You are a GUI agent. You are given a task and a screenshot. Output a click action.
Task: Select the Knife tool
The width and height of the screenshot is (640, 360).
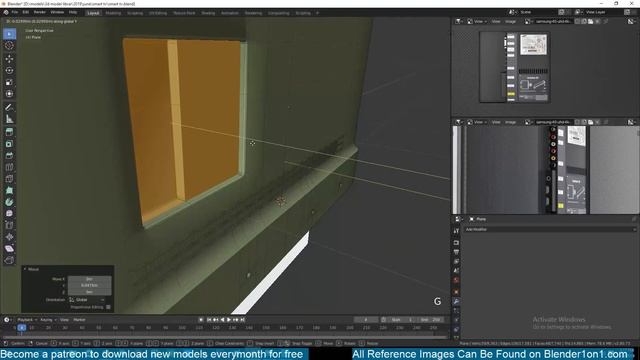tap(9, 179)
